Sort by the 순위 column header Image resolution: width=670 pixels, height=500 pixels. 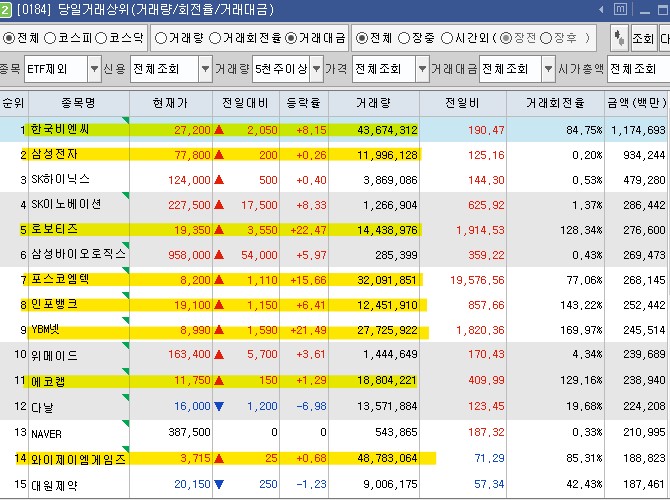point(14,103)
